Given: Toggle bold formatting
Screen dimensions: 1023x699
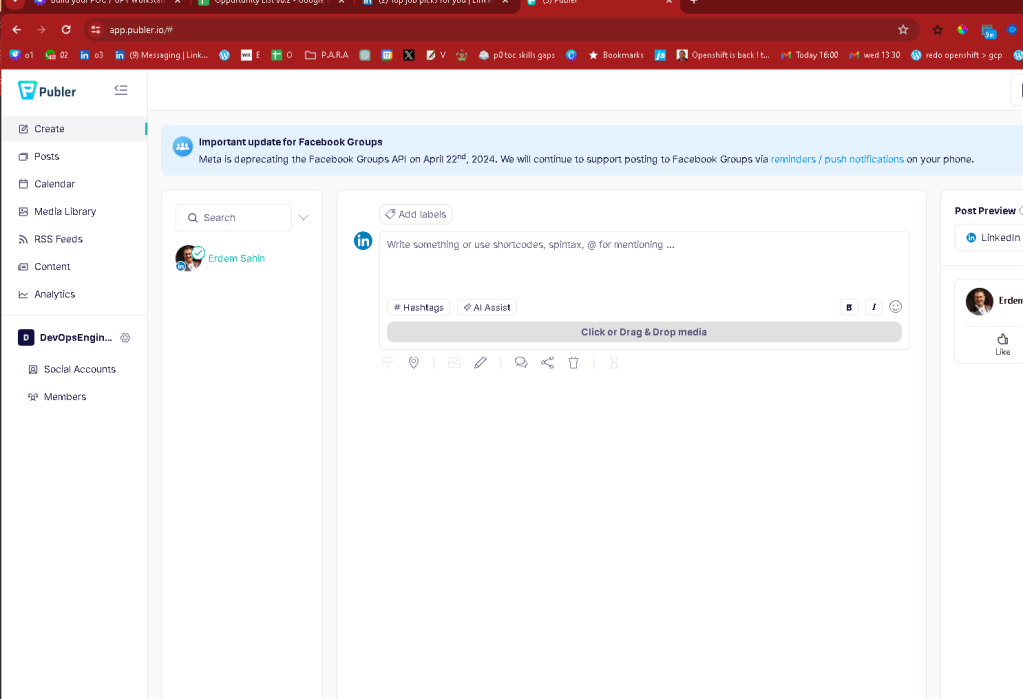Looking at the screenshot, I should click(849, 307).
